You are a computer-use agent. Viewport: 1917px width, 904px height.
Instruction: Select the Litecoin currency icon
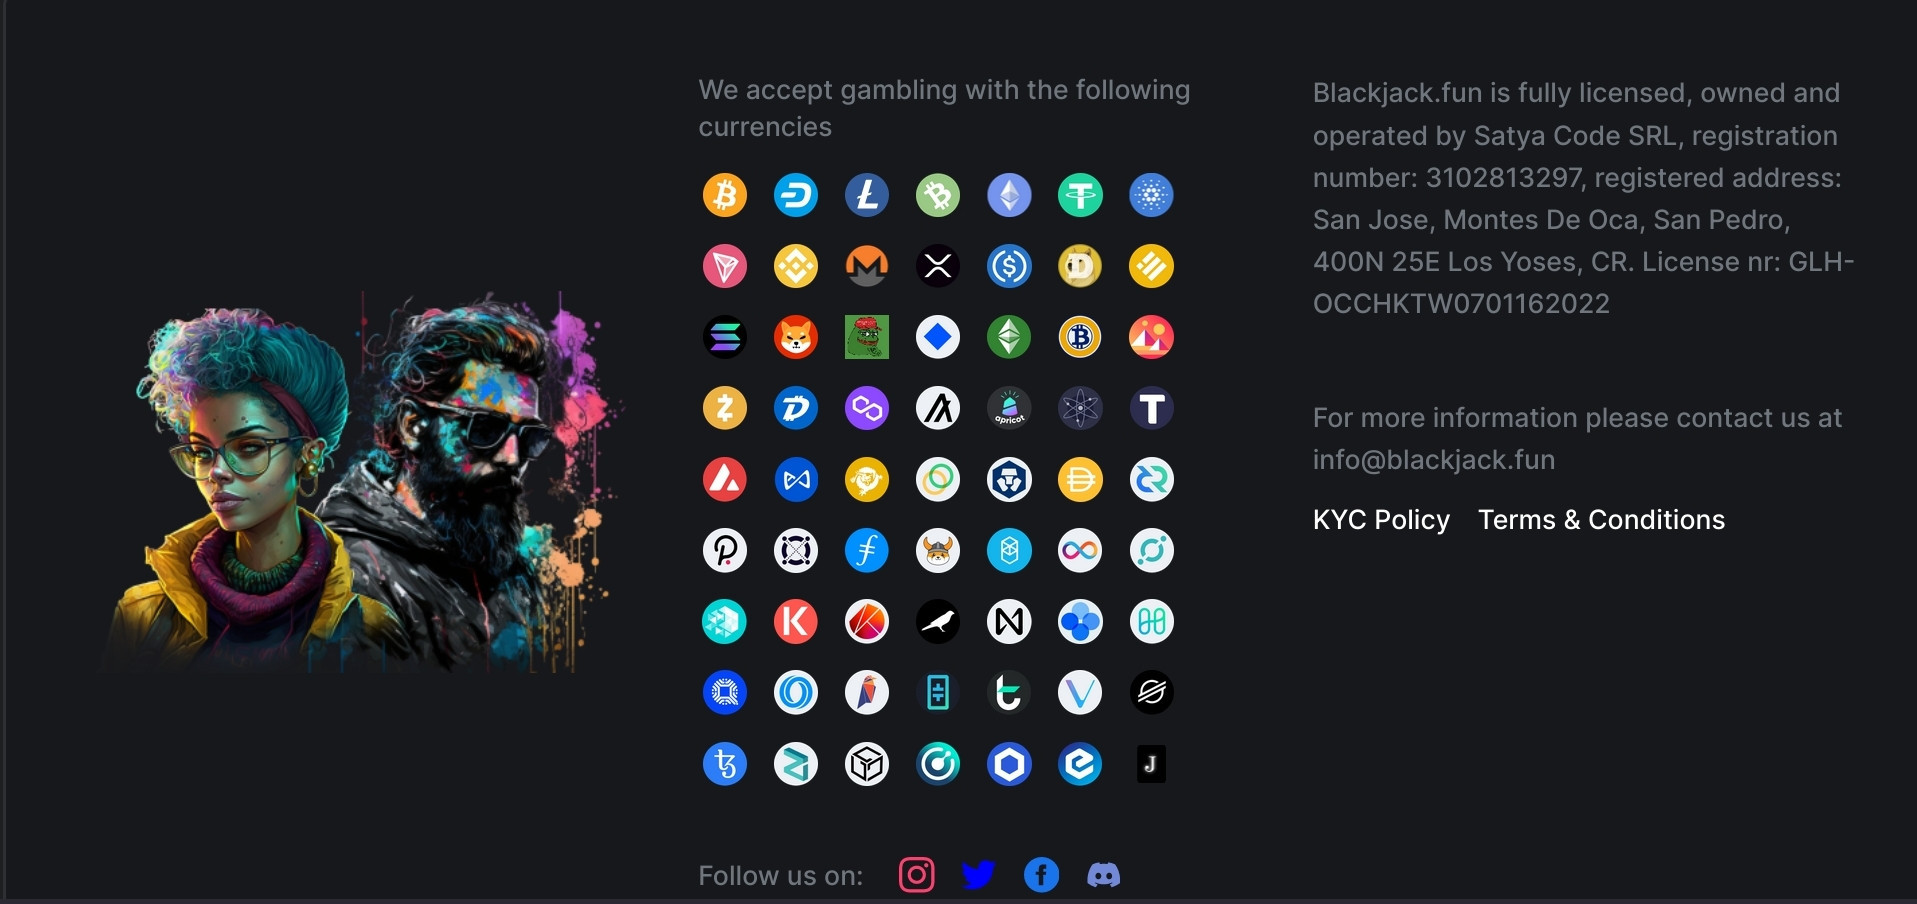coord(867,195)
